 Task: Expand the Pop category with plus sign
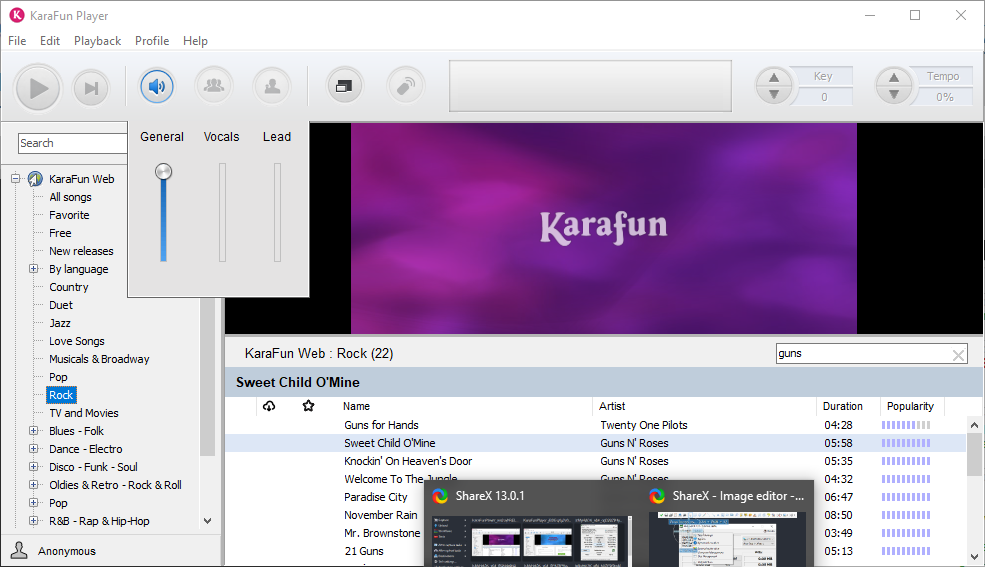(34, 503)
